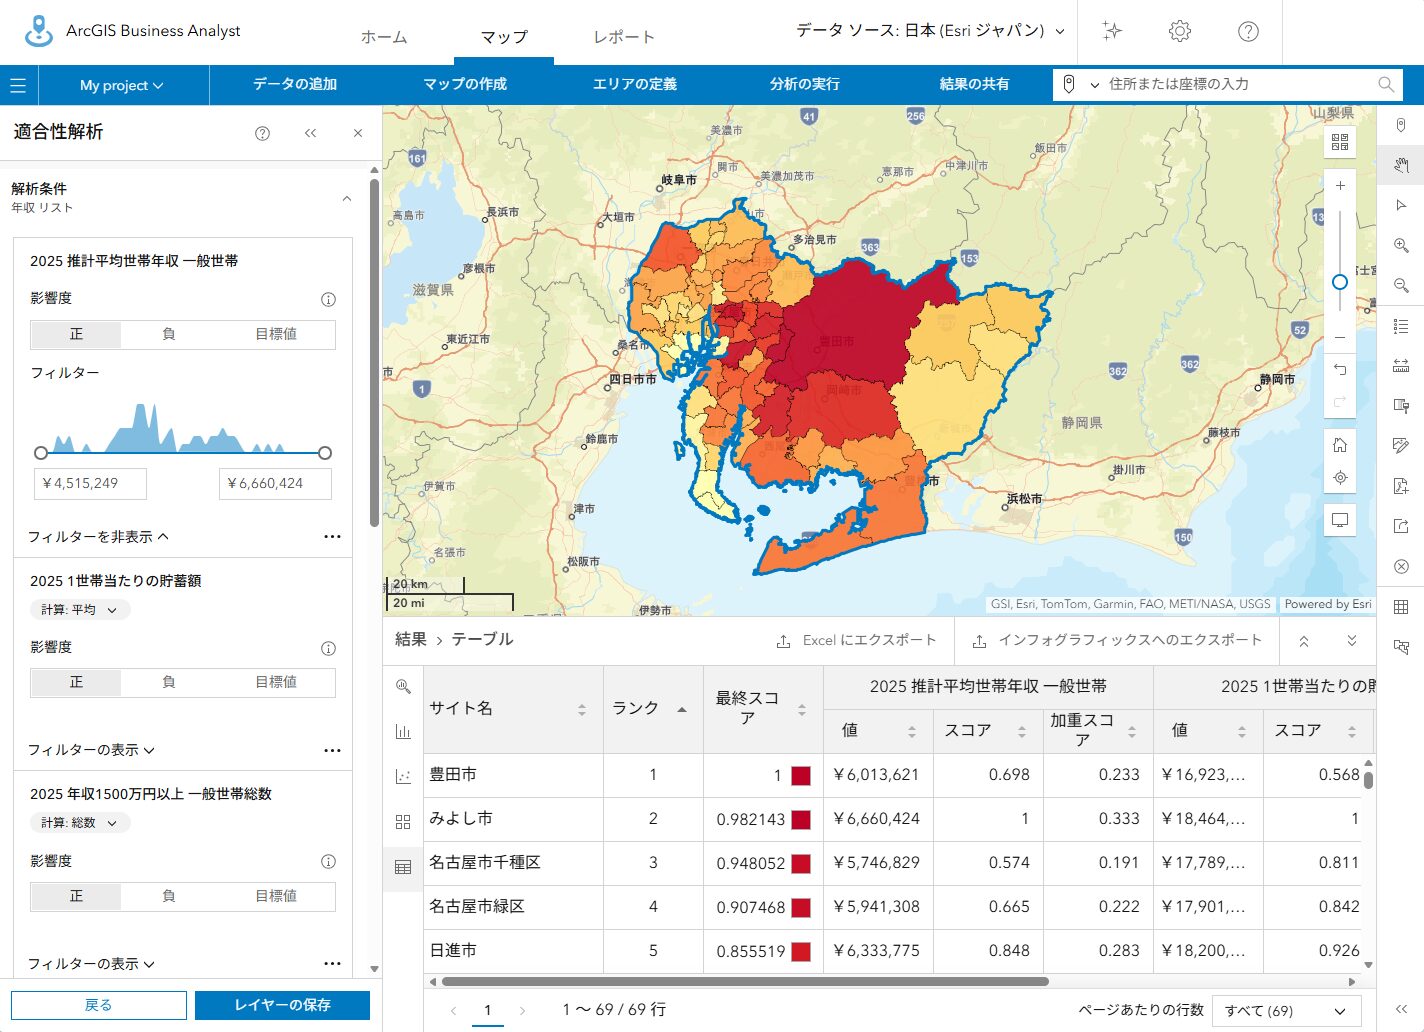Set 年収1500万円以上 influence to 正
Image resolution: width=1424 pixels, height=1032 pixels.
tap(76, 896)
